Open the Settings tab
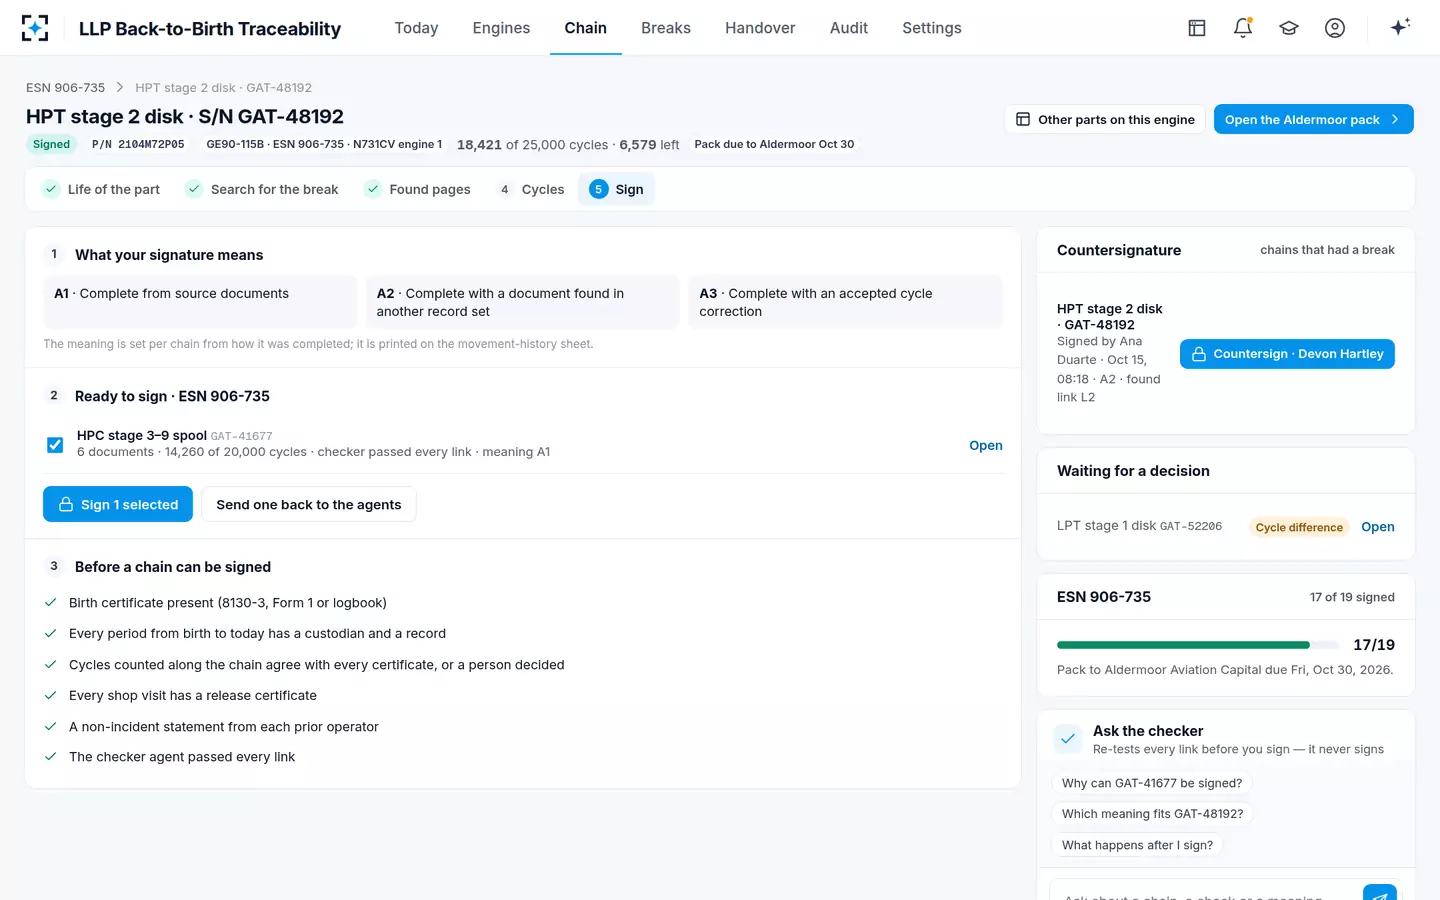 932,28
